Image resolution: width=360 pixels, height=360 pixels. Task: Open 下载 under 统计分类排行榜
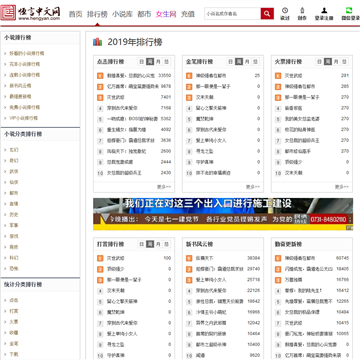click(x=14, y=354)
